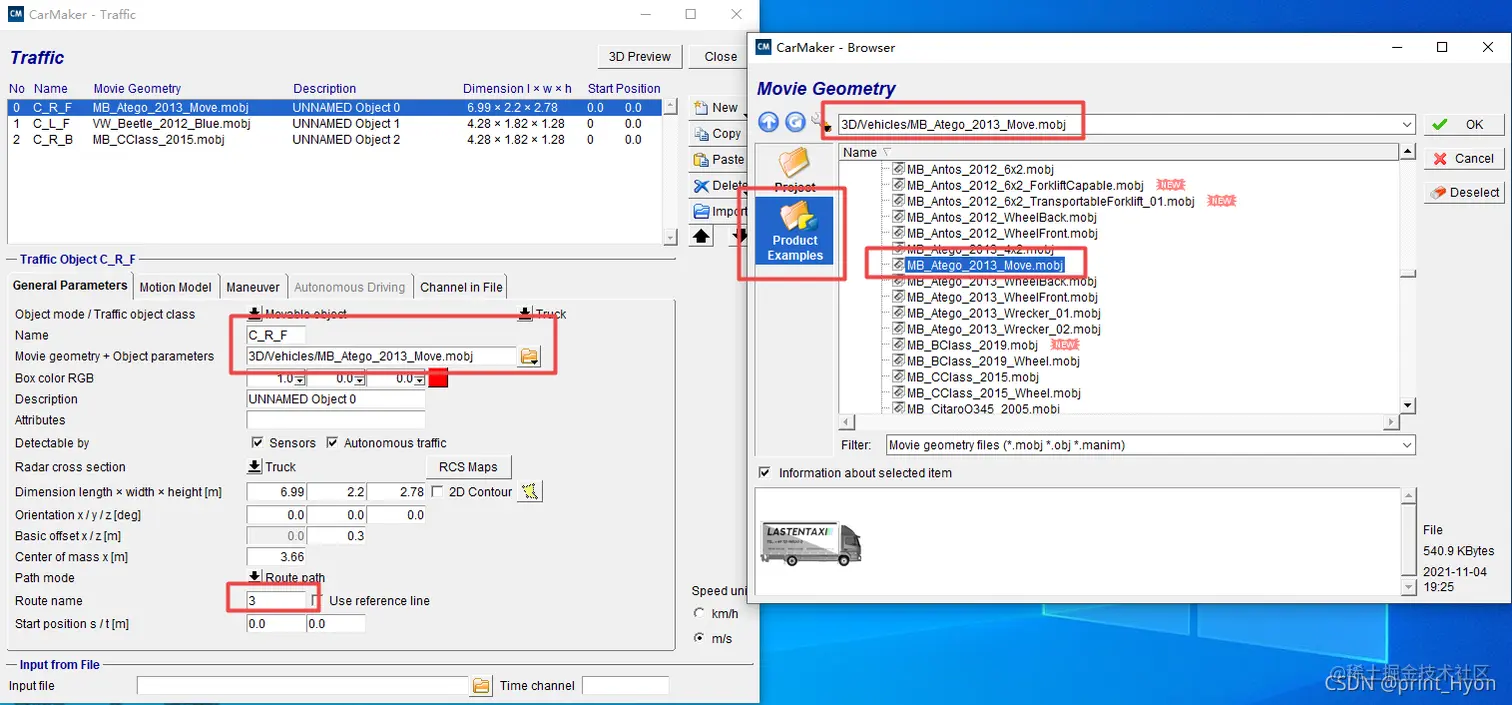1512x705 pixels.
Task: Move traffic object up with black up arrow
Action: coord(701,236)
